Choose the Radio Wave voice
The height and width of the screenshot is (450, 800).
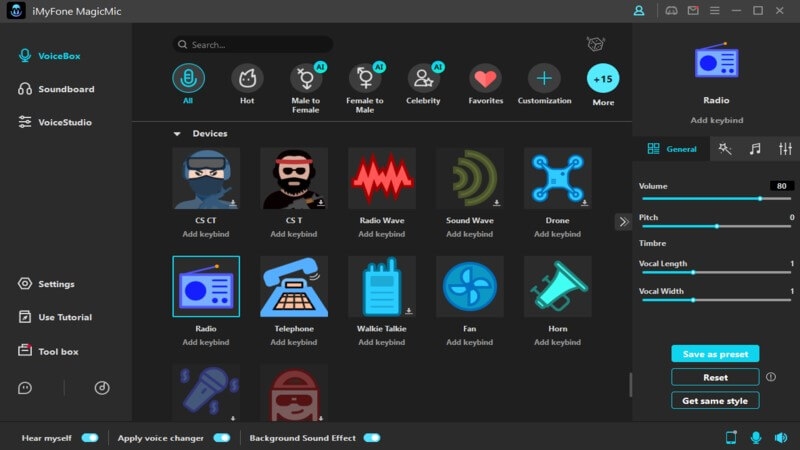[382, 179]
